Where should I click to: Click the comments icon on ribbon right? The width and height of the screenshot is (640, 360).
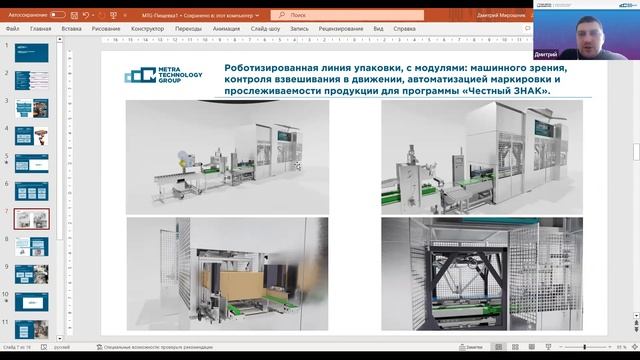tap(527, 28)
